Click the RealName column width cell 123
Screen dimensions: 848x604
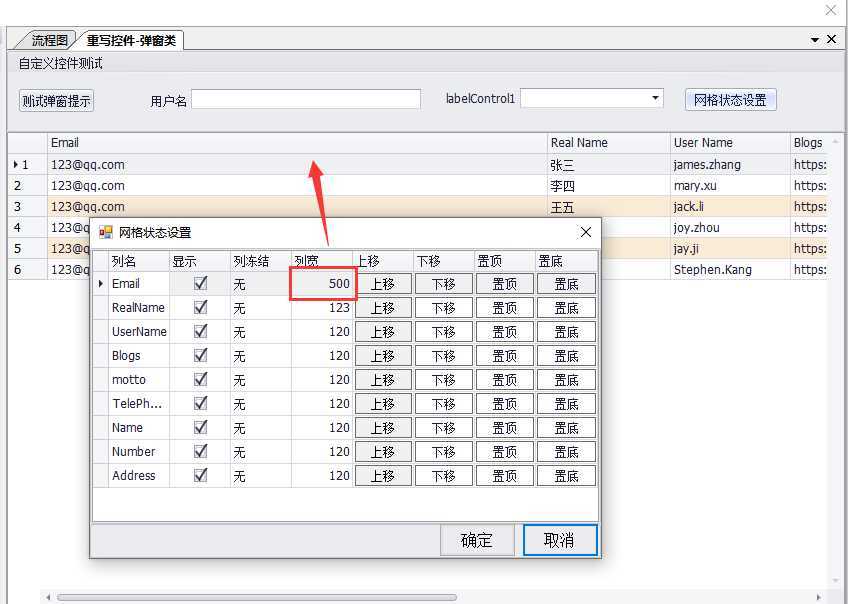point(323,308)
